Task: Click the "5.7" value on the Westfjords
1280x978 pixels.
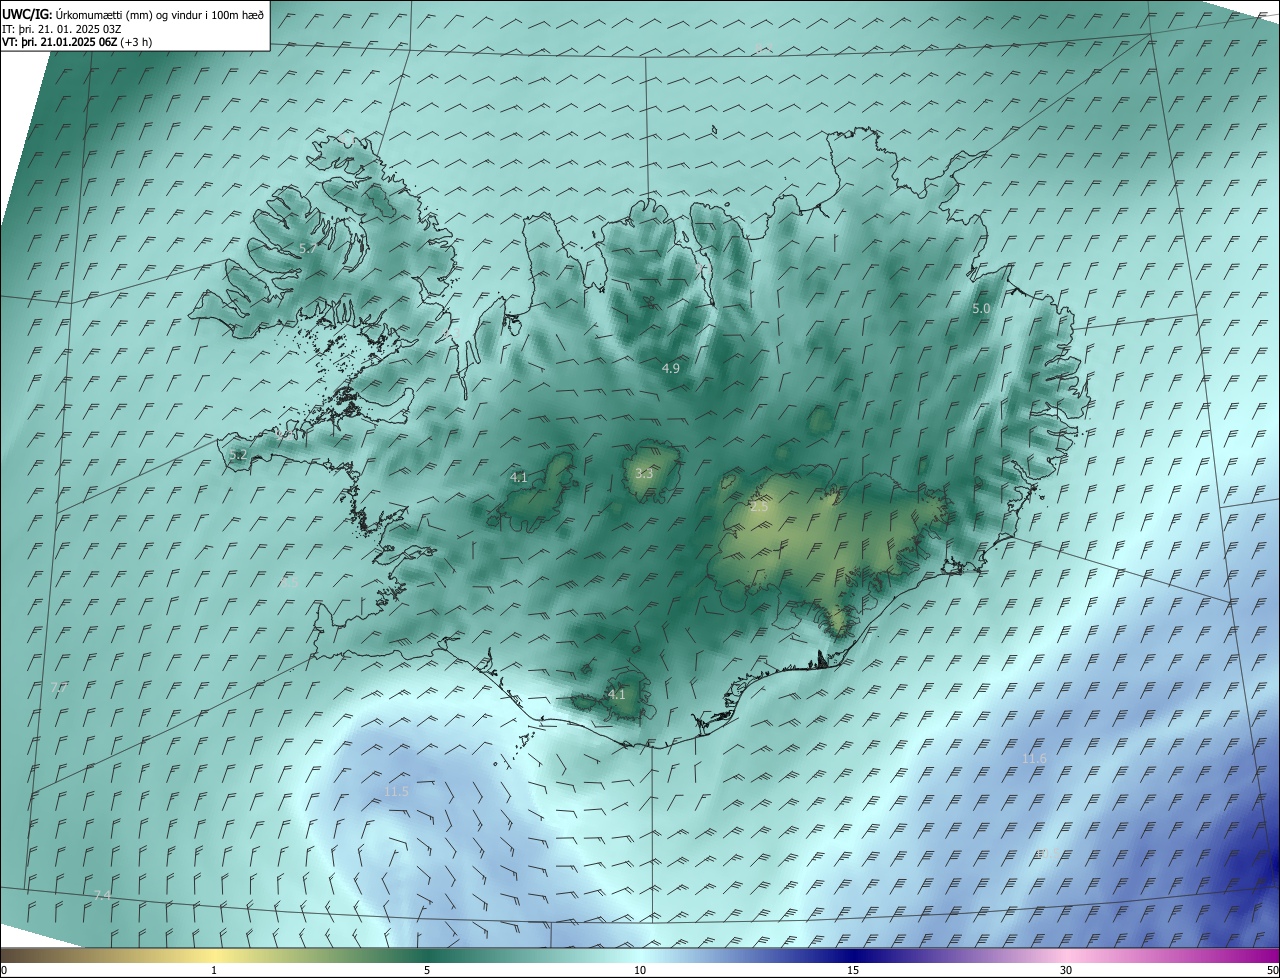Action: [x=307, y=248]
